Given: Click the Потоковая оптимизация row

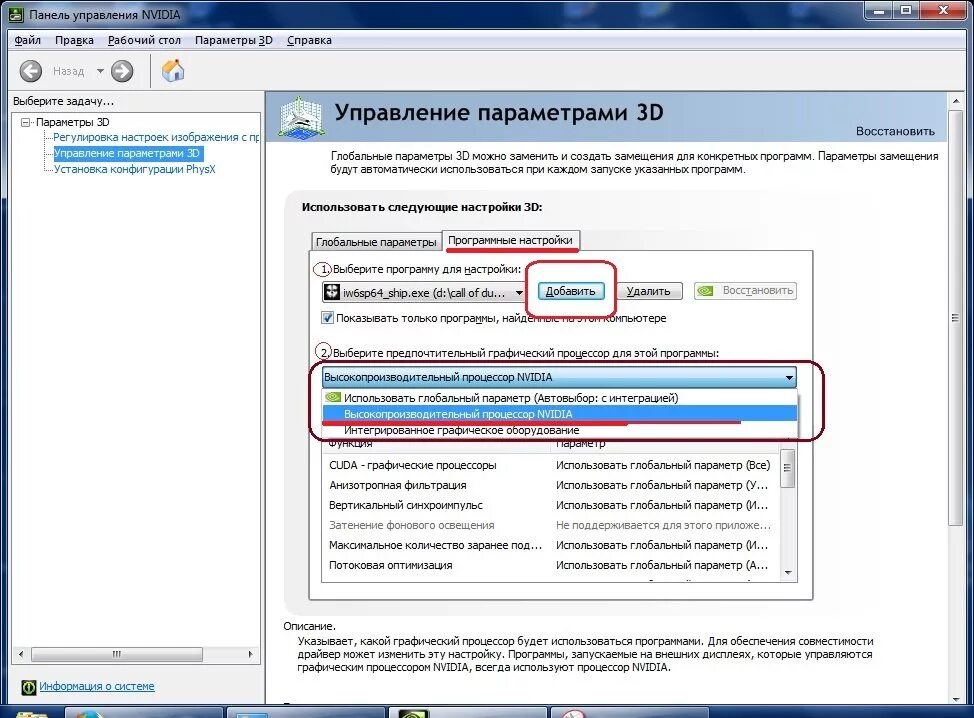Looking at the screenshot, I should pos(550,565).
